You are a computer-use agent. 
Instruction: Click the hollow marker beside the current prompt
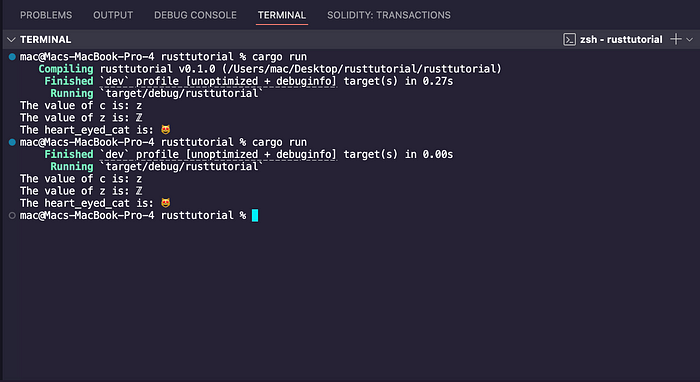(12, 216)
